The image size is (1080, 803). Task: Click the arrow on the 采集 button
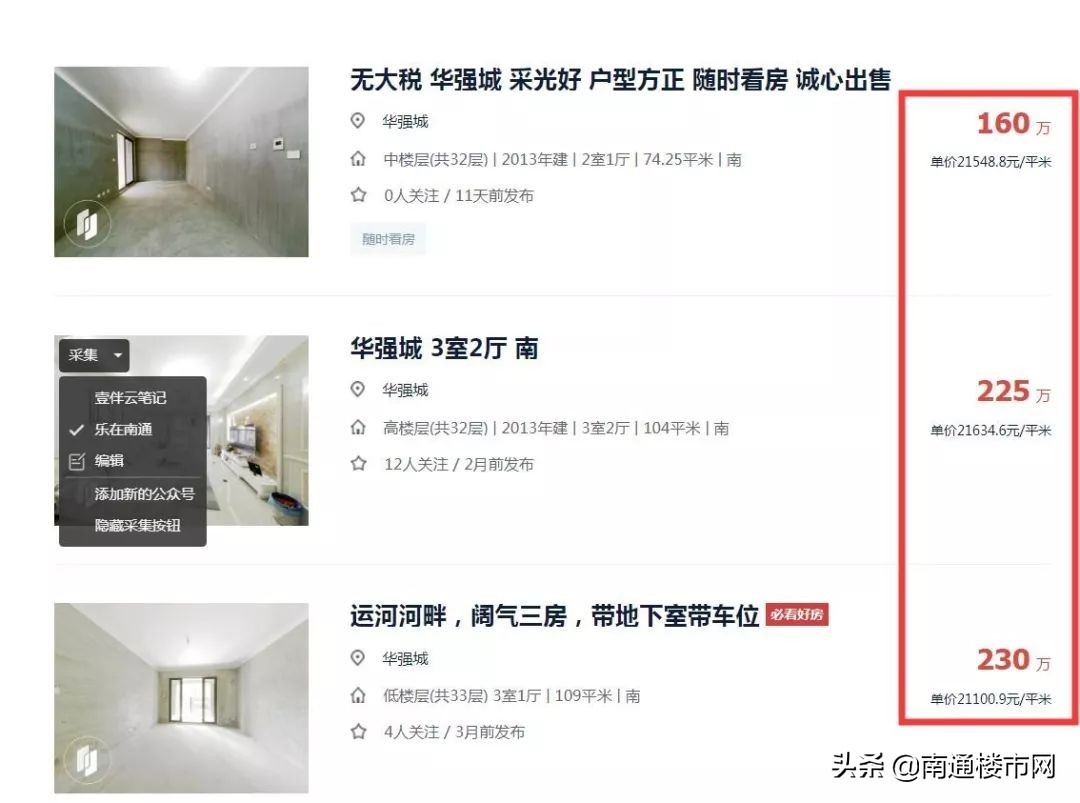click(118, 355)
